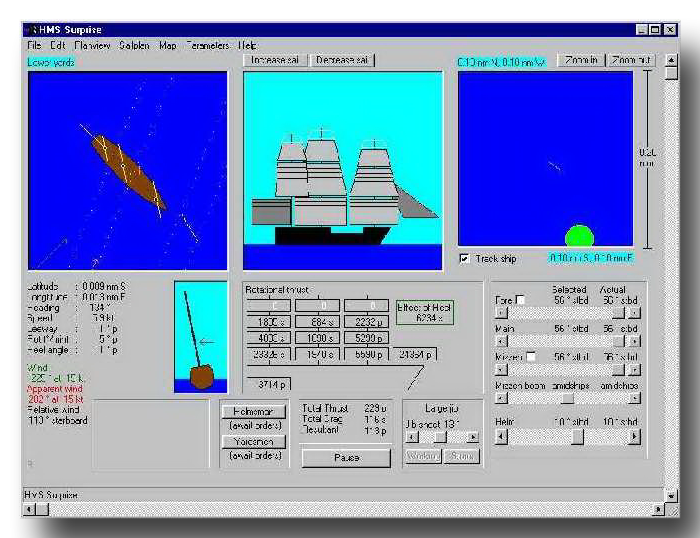Click the Helmsman button

click(254, 411)
